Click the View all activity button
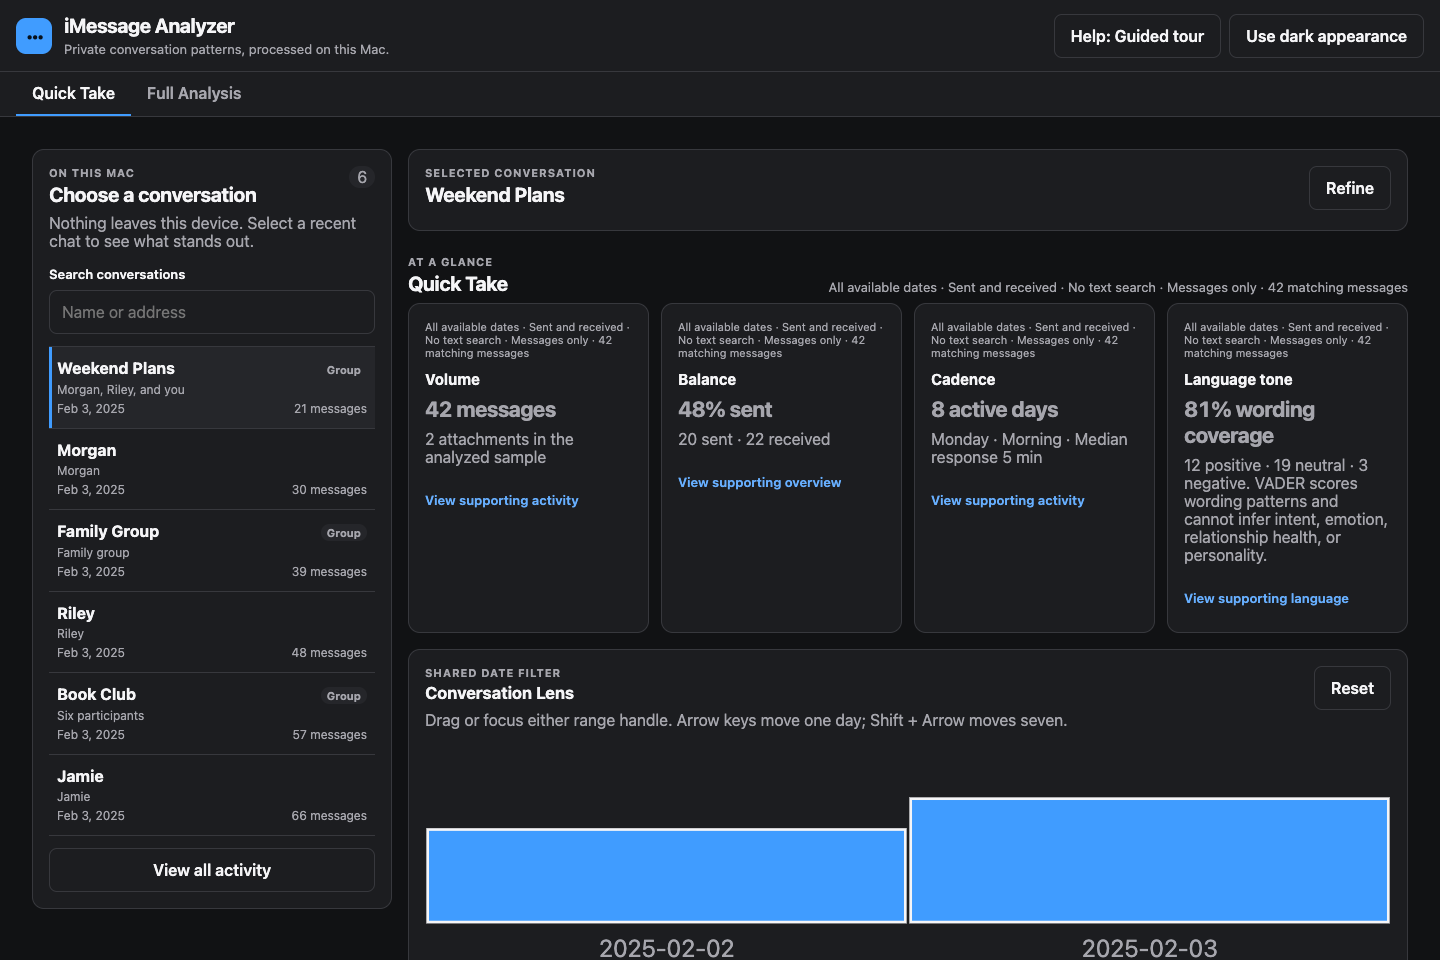Viewport: 1440px width, 960px height. coord(212,870)
